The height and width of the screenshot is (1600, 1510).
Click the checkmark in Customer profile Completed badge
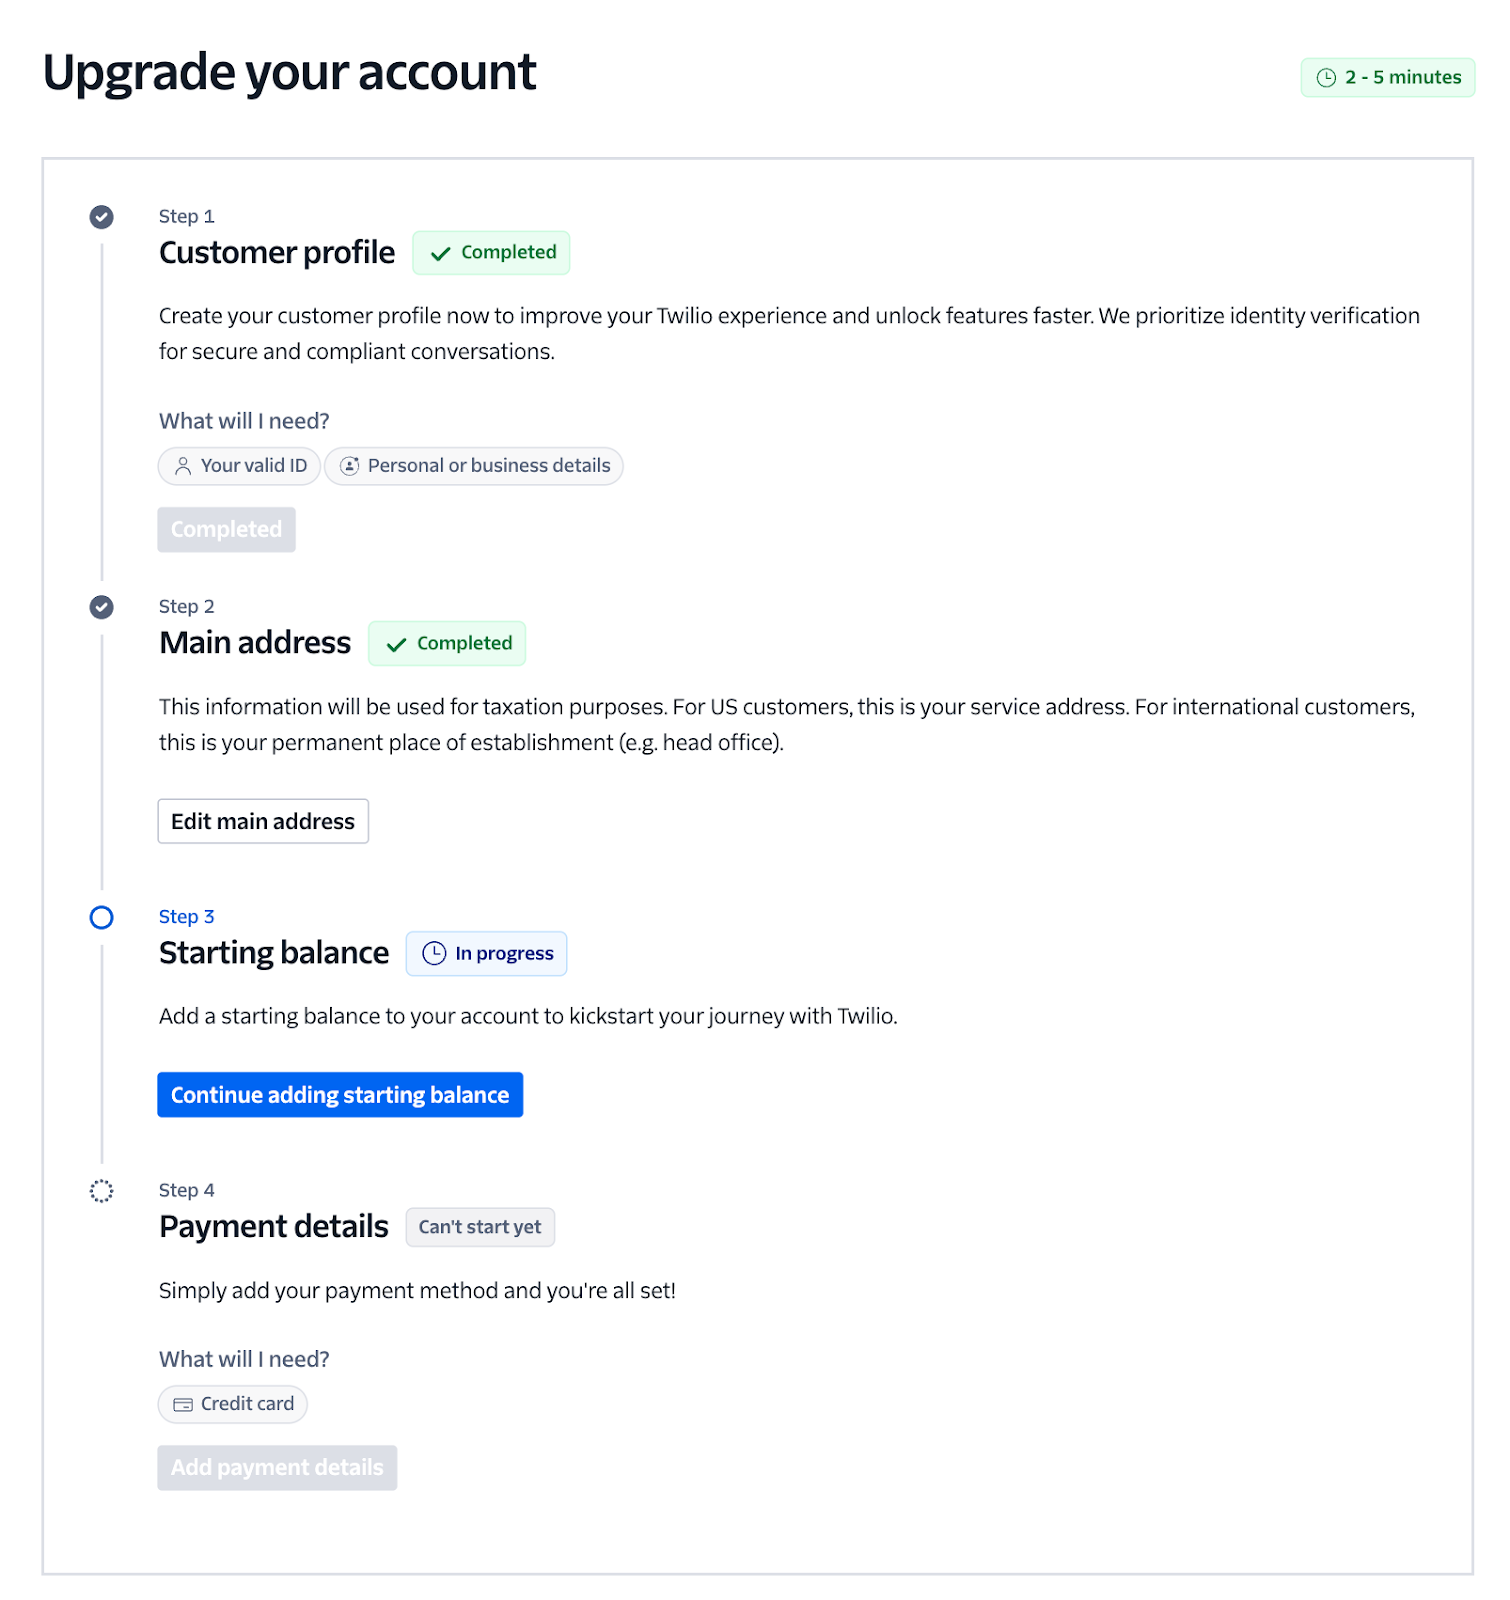pos(440,254)
